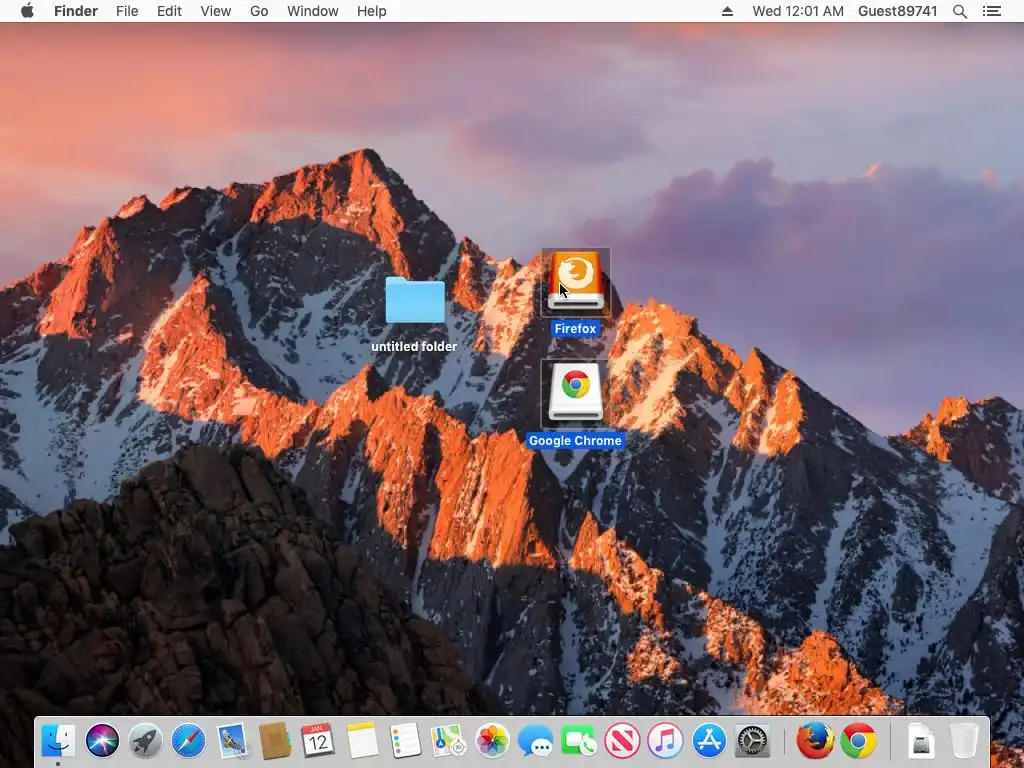1024x768 pixels.
Task: Click the 'untitled folder' label
Action: tap(414, 347)
